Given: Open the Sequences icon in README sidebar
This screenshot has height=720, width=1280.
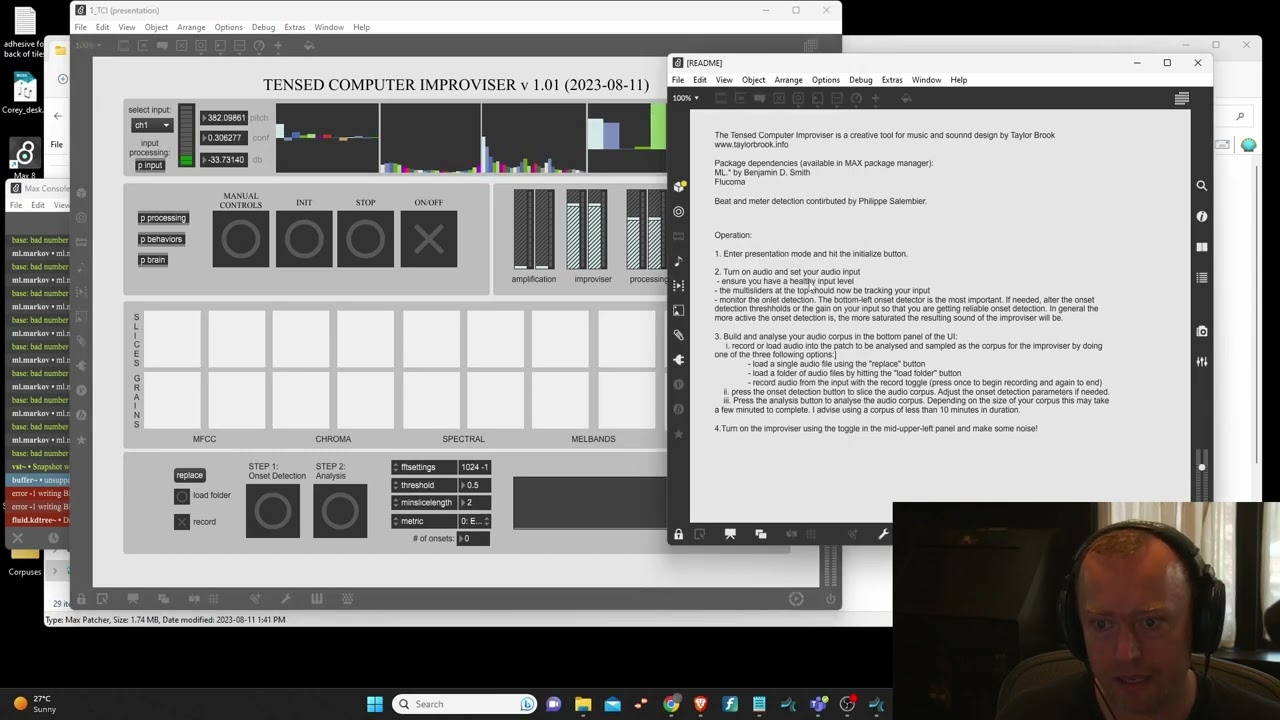Looking at the screenshot, I should [679, 286].
